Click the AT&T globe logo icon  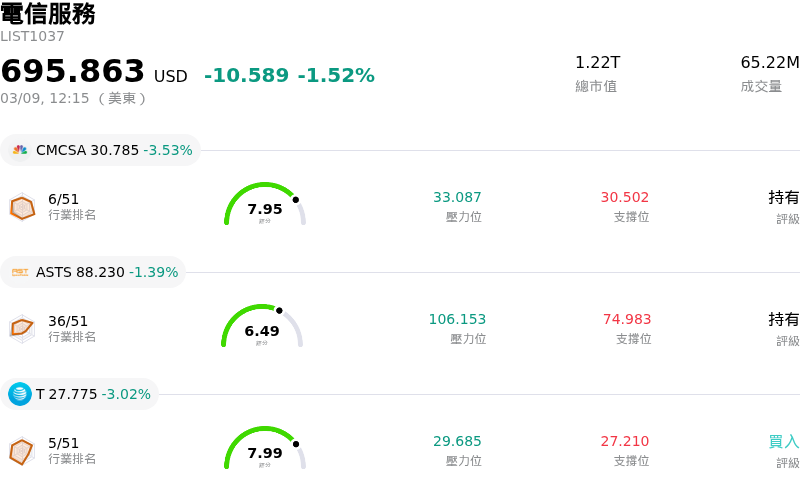click(20, 394)
